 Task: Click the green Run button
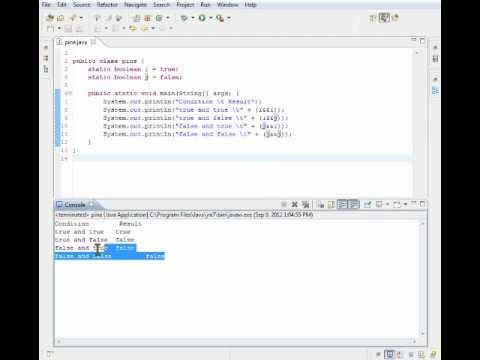[202, 18]
